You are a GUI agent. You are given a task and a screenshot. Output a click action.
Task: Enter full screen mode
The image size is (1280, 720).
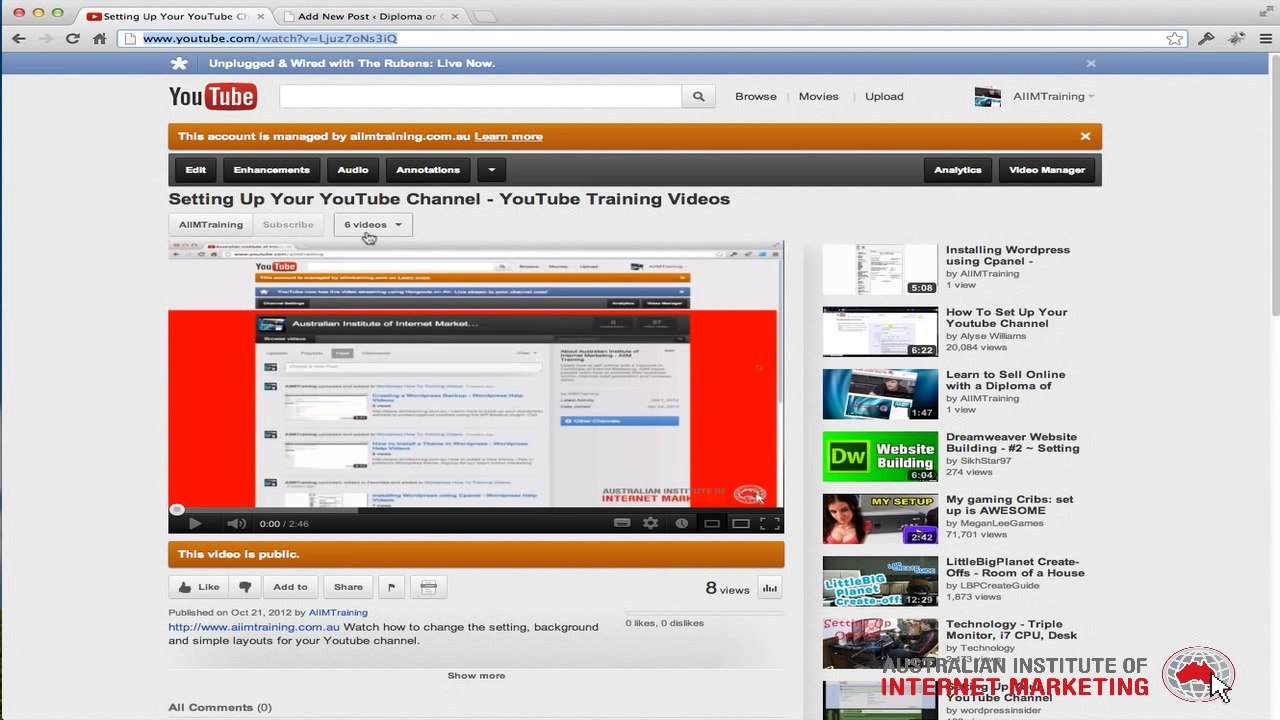(x=770, y=523)
